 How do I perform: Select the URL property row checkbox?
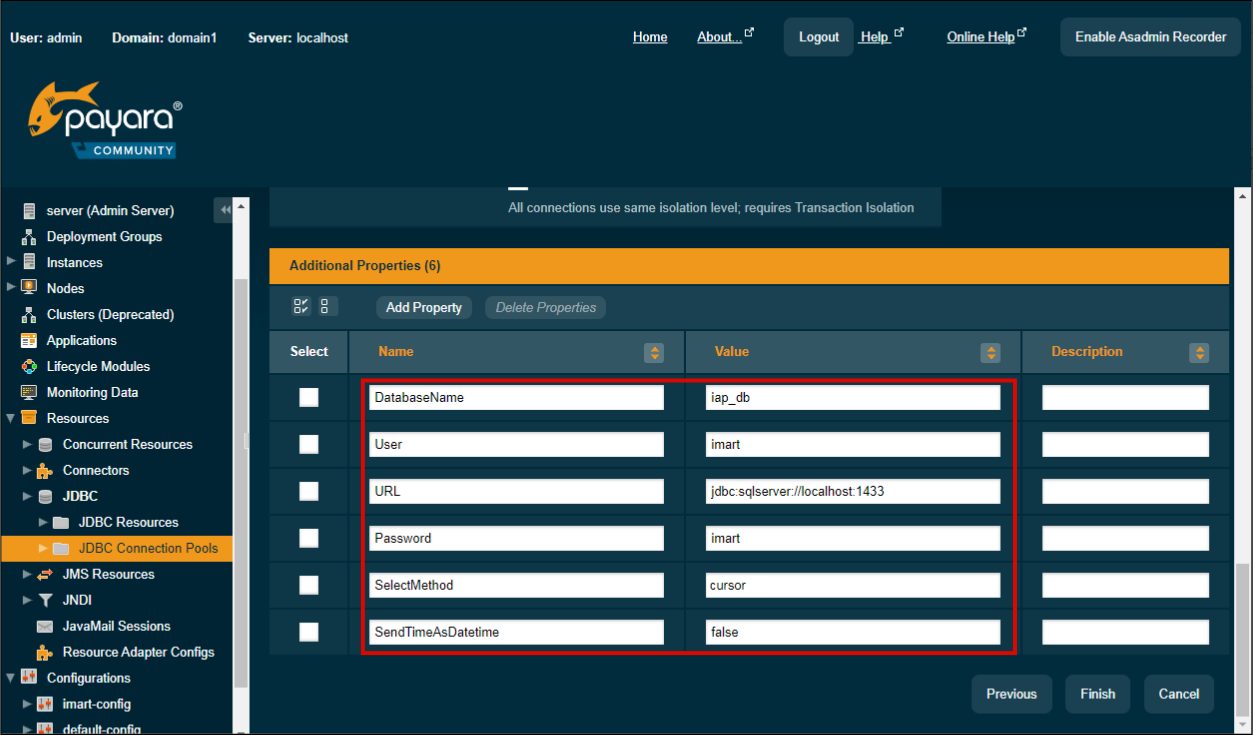pyautogui.click(x=309, y=491)
